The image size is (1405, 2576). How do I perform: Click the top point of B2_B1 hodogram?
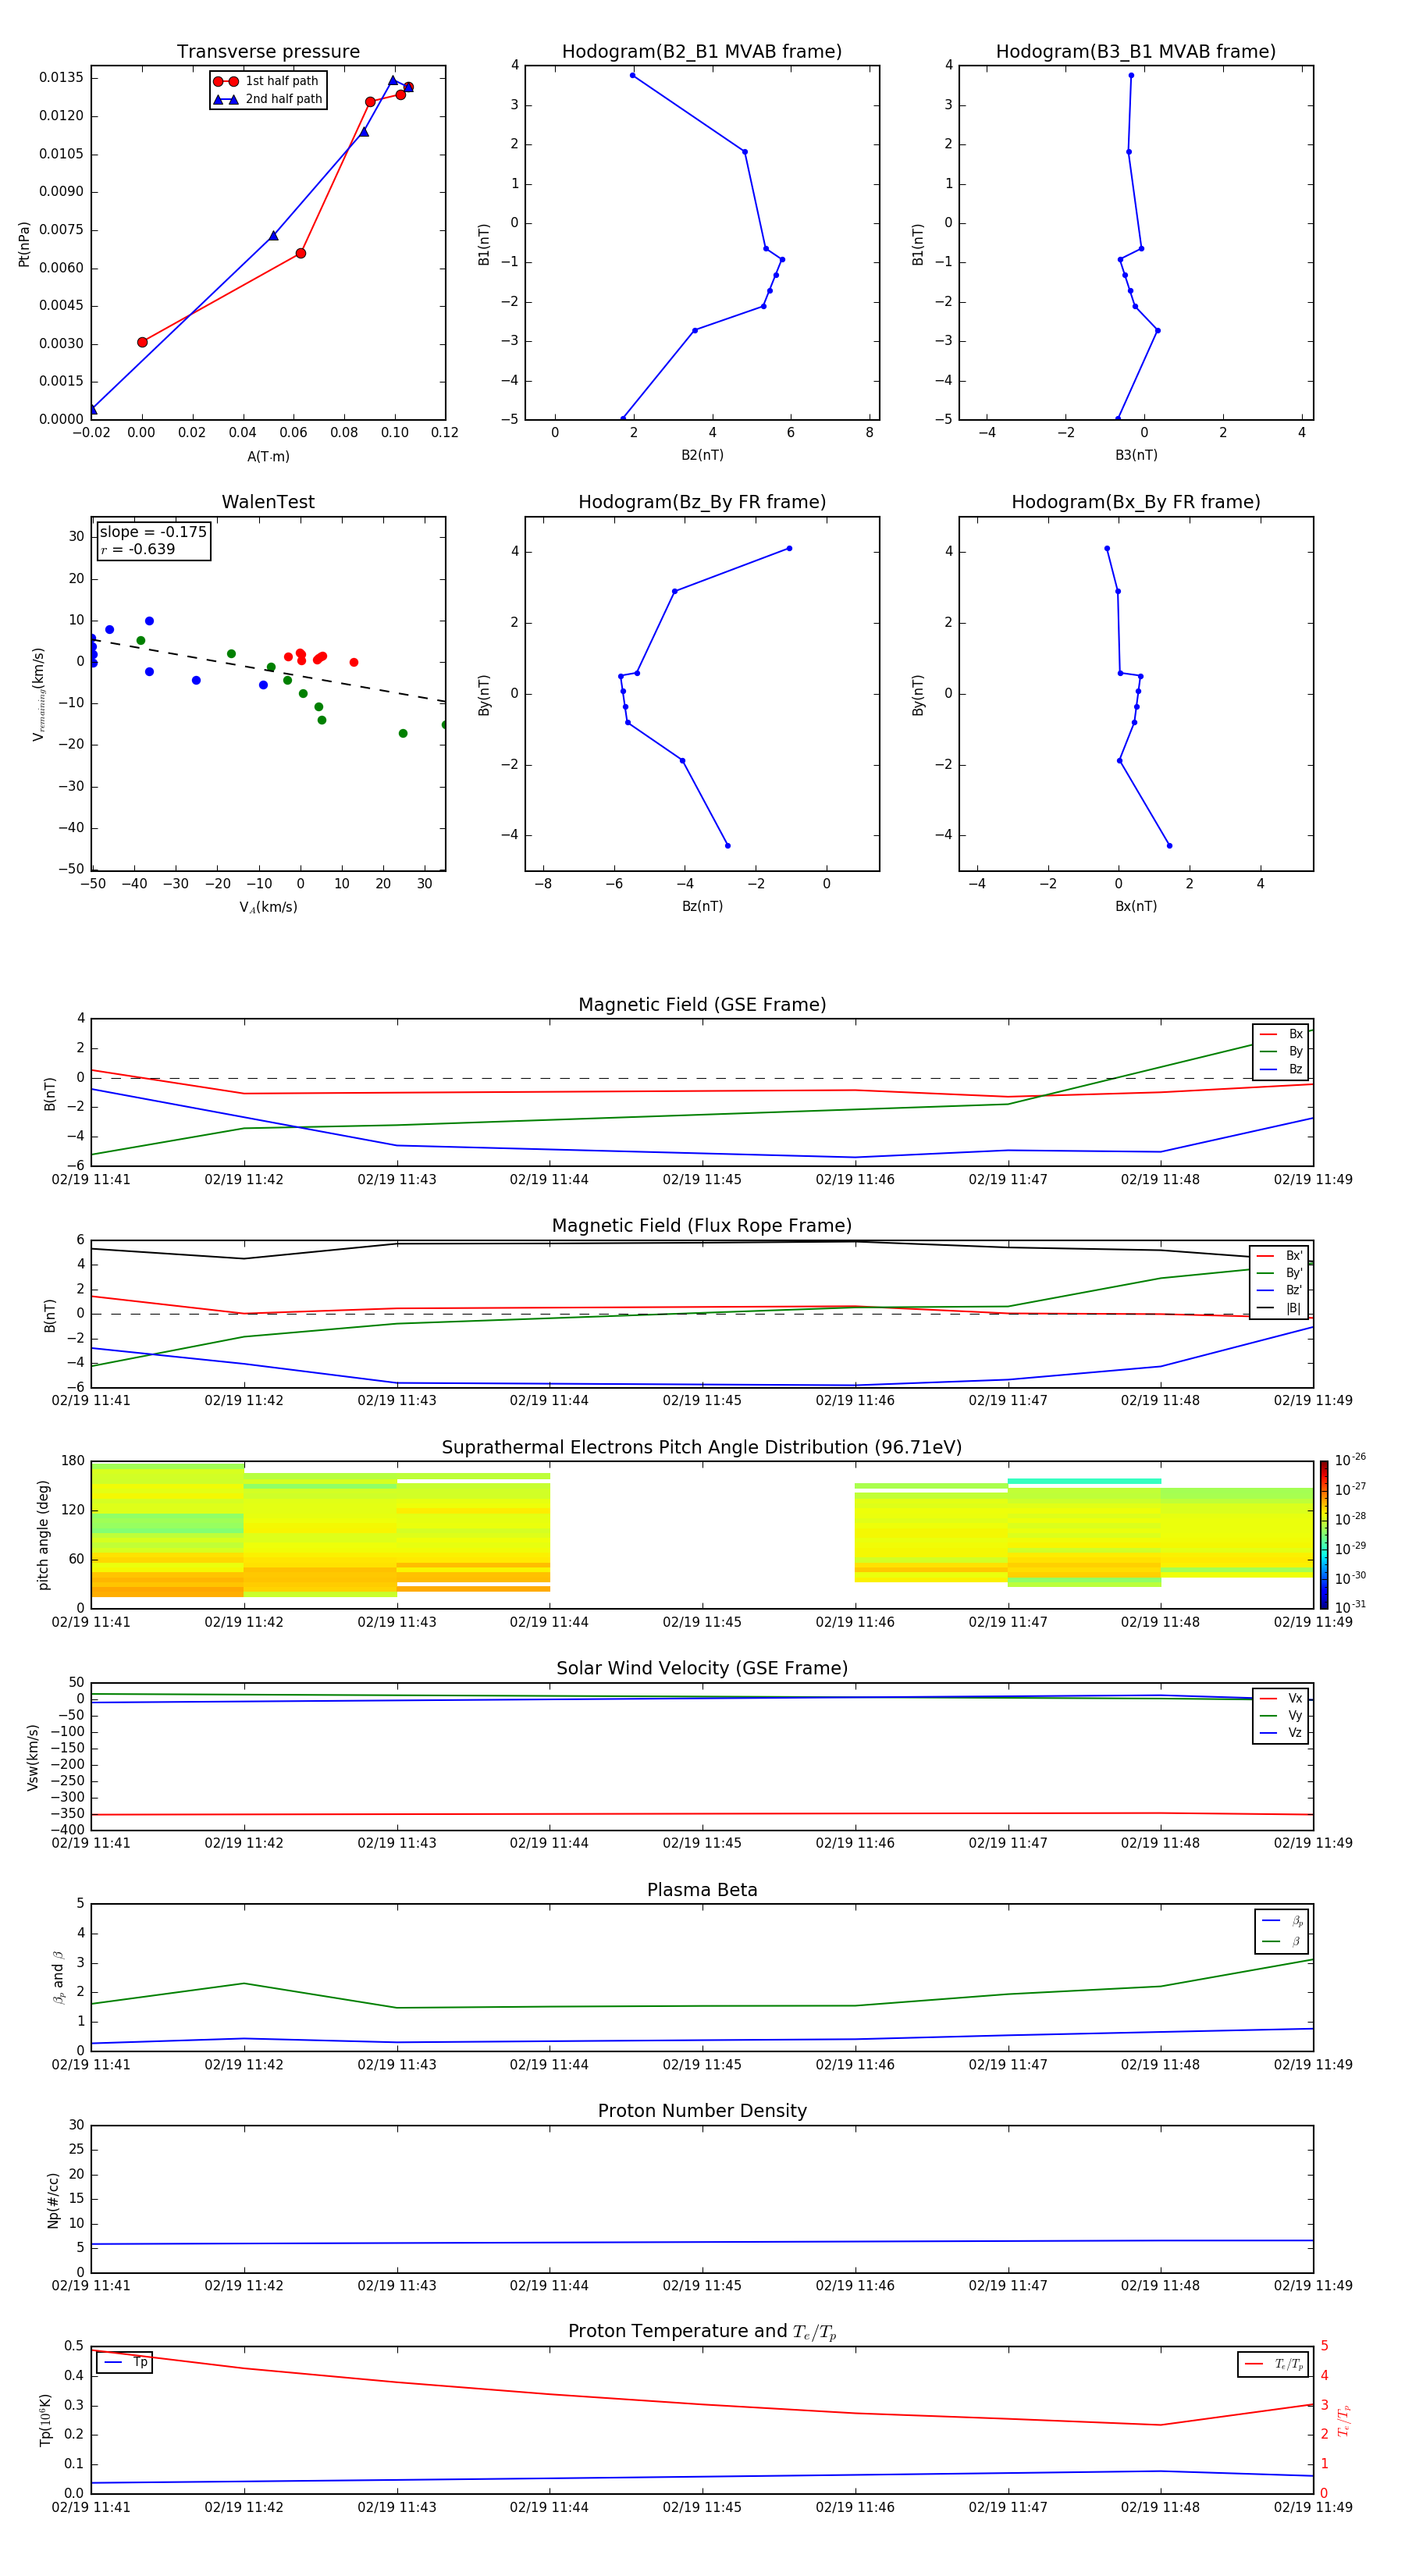click(x=632, y=75)
